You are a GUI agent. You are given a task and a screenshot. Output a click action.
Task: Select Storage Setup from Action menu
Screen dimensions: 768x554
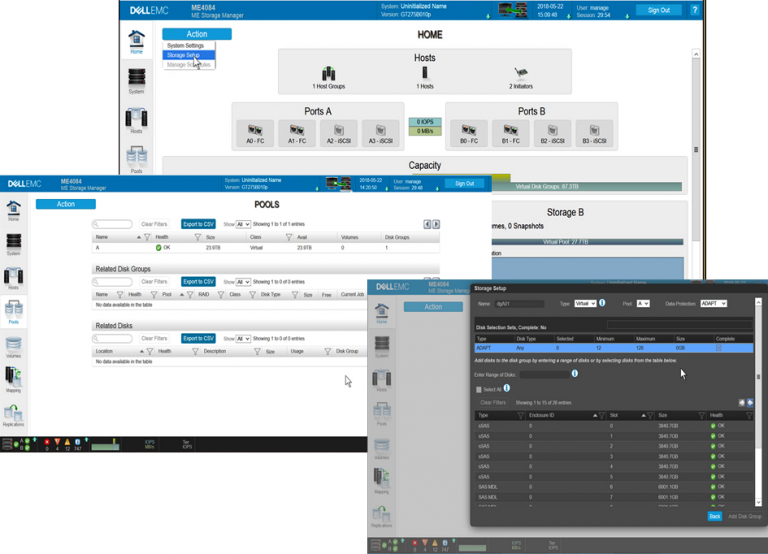click(184, 55)
